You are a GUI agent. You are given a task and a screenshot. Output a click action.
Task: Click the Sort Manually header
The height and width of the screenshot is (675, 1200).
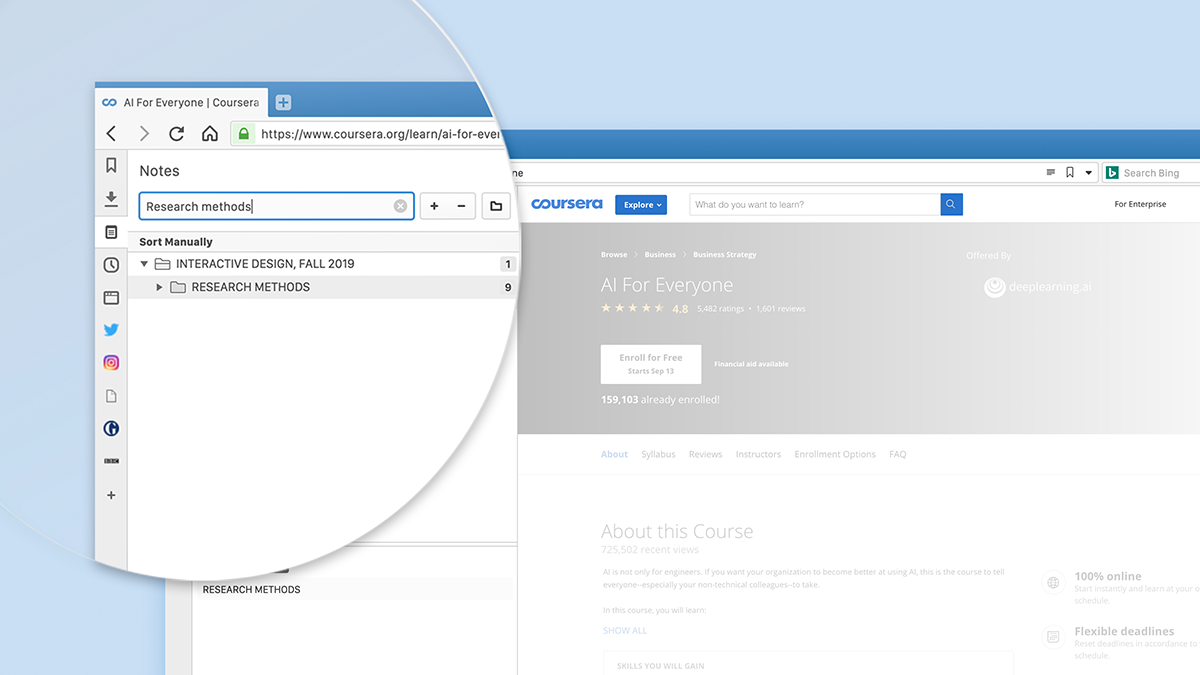(176, 242)
